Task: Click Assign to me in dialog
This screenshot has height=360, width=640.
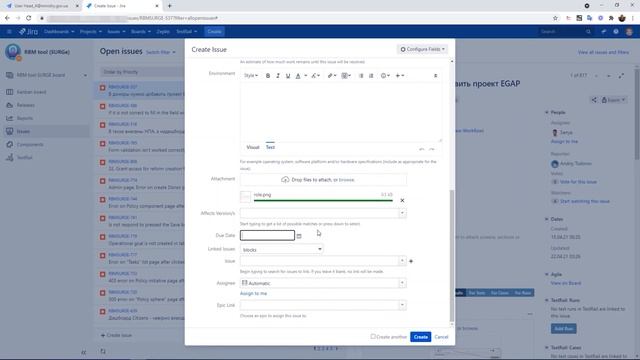Action: (253, 293)
